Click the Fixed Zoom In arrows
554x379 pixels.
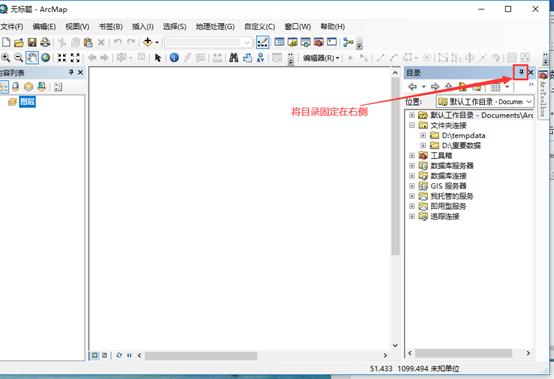(x=62, y=58)
